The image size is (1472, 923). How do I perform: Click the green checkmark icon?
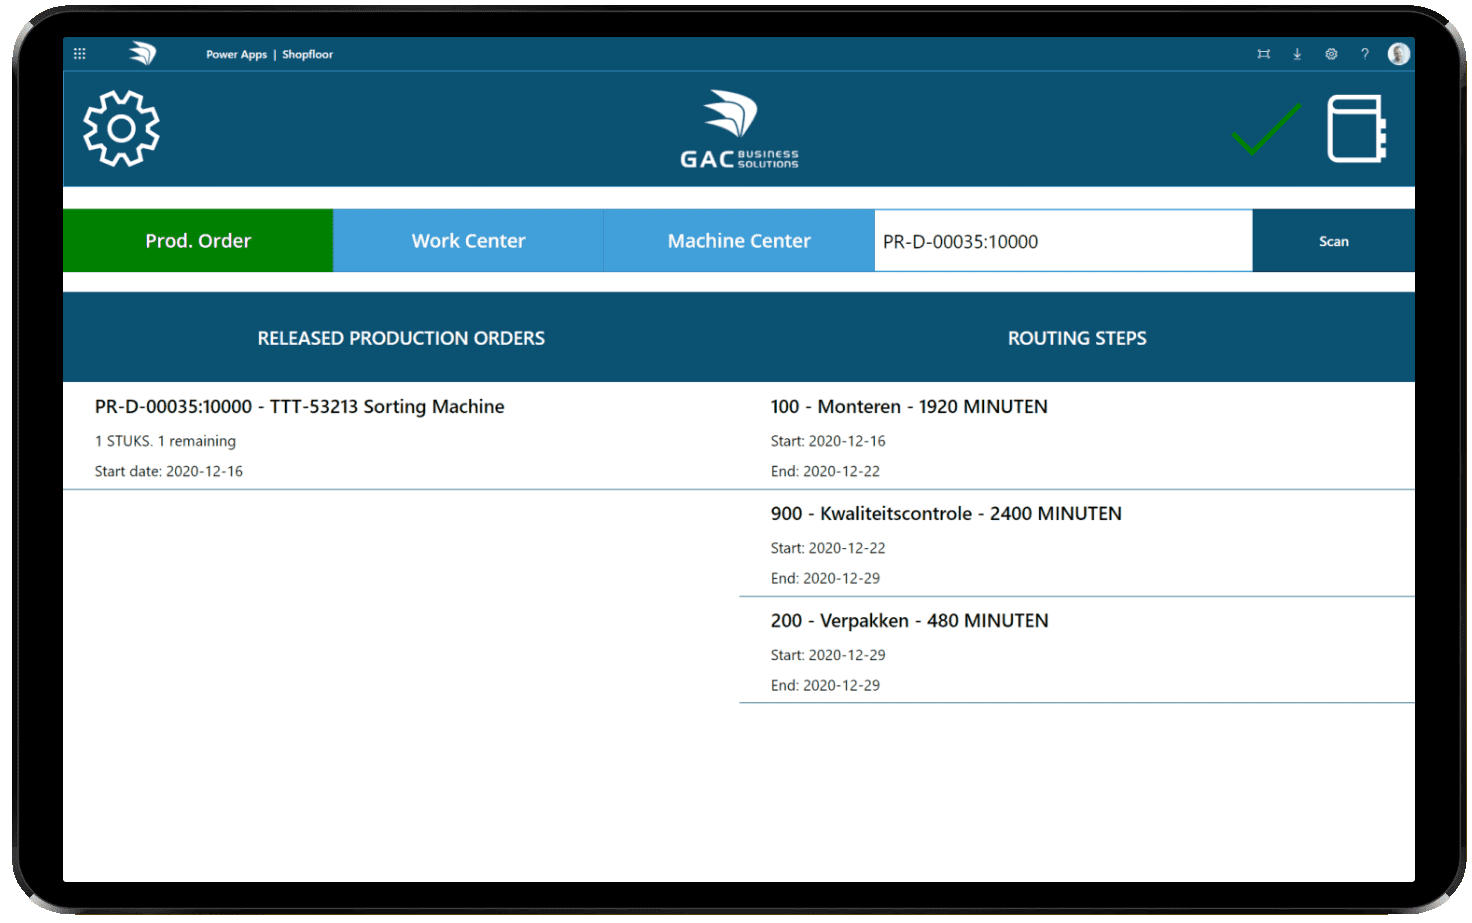1266,129
